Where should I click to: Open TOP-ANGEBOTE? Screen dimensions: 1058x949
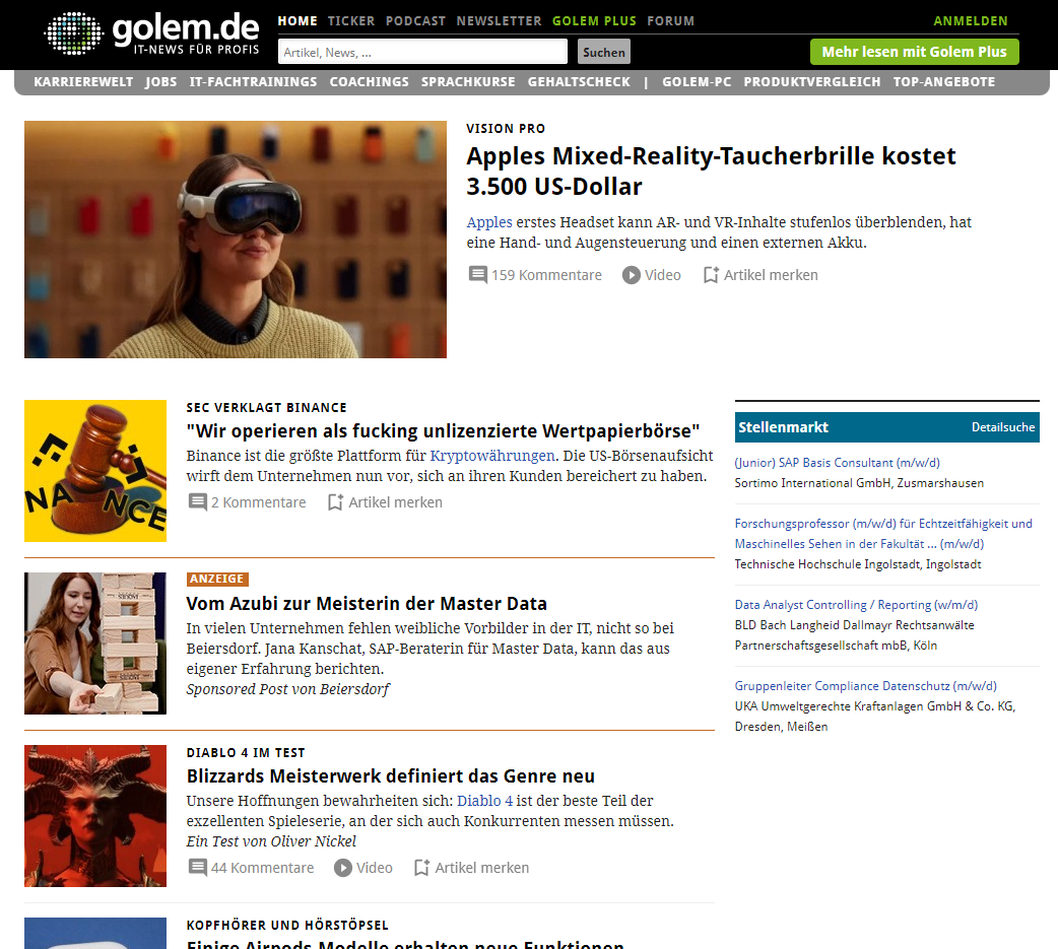click(944, 82)
